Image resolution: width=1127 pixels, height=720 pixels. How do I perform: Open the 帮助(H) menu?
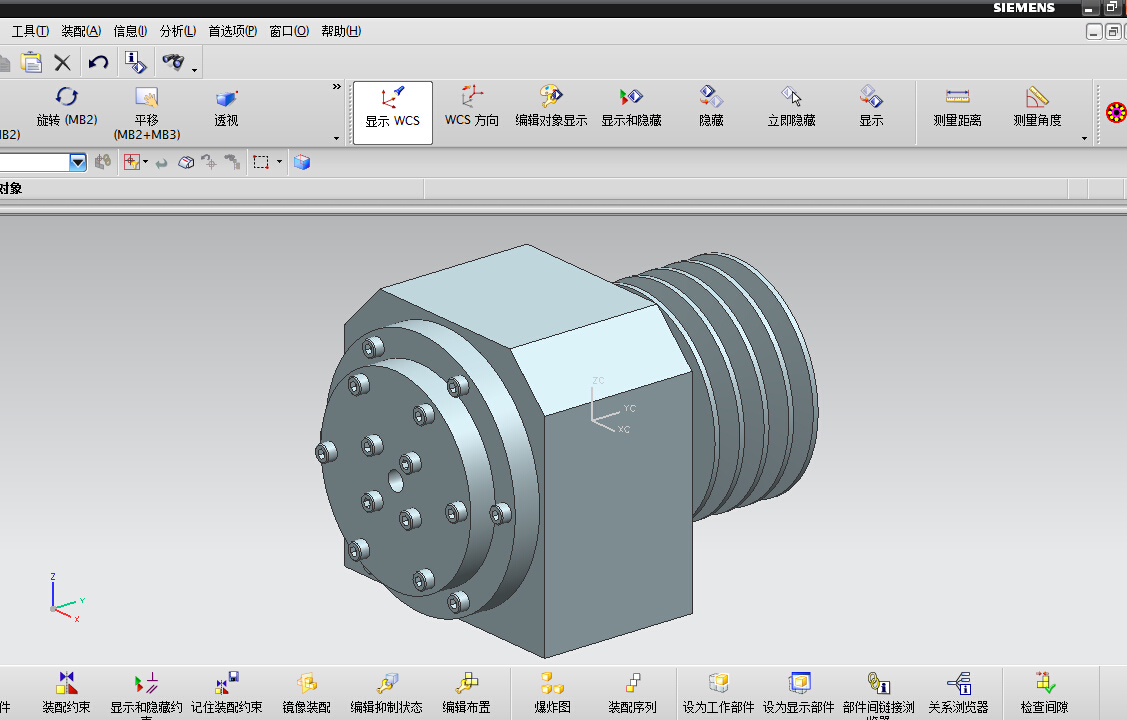[341, 31]
